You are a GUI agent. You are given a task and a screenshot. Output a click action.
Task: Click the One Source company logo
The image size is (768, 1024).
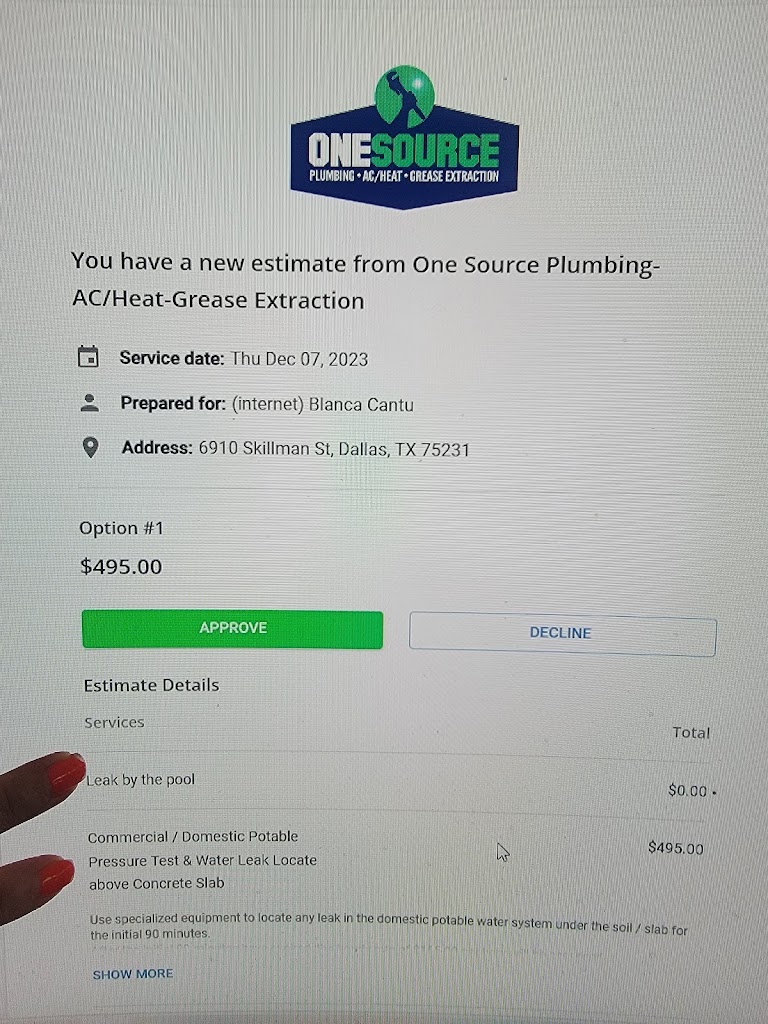pyautogui.click(x=404, y=138)
